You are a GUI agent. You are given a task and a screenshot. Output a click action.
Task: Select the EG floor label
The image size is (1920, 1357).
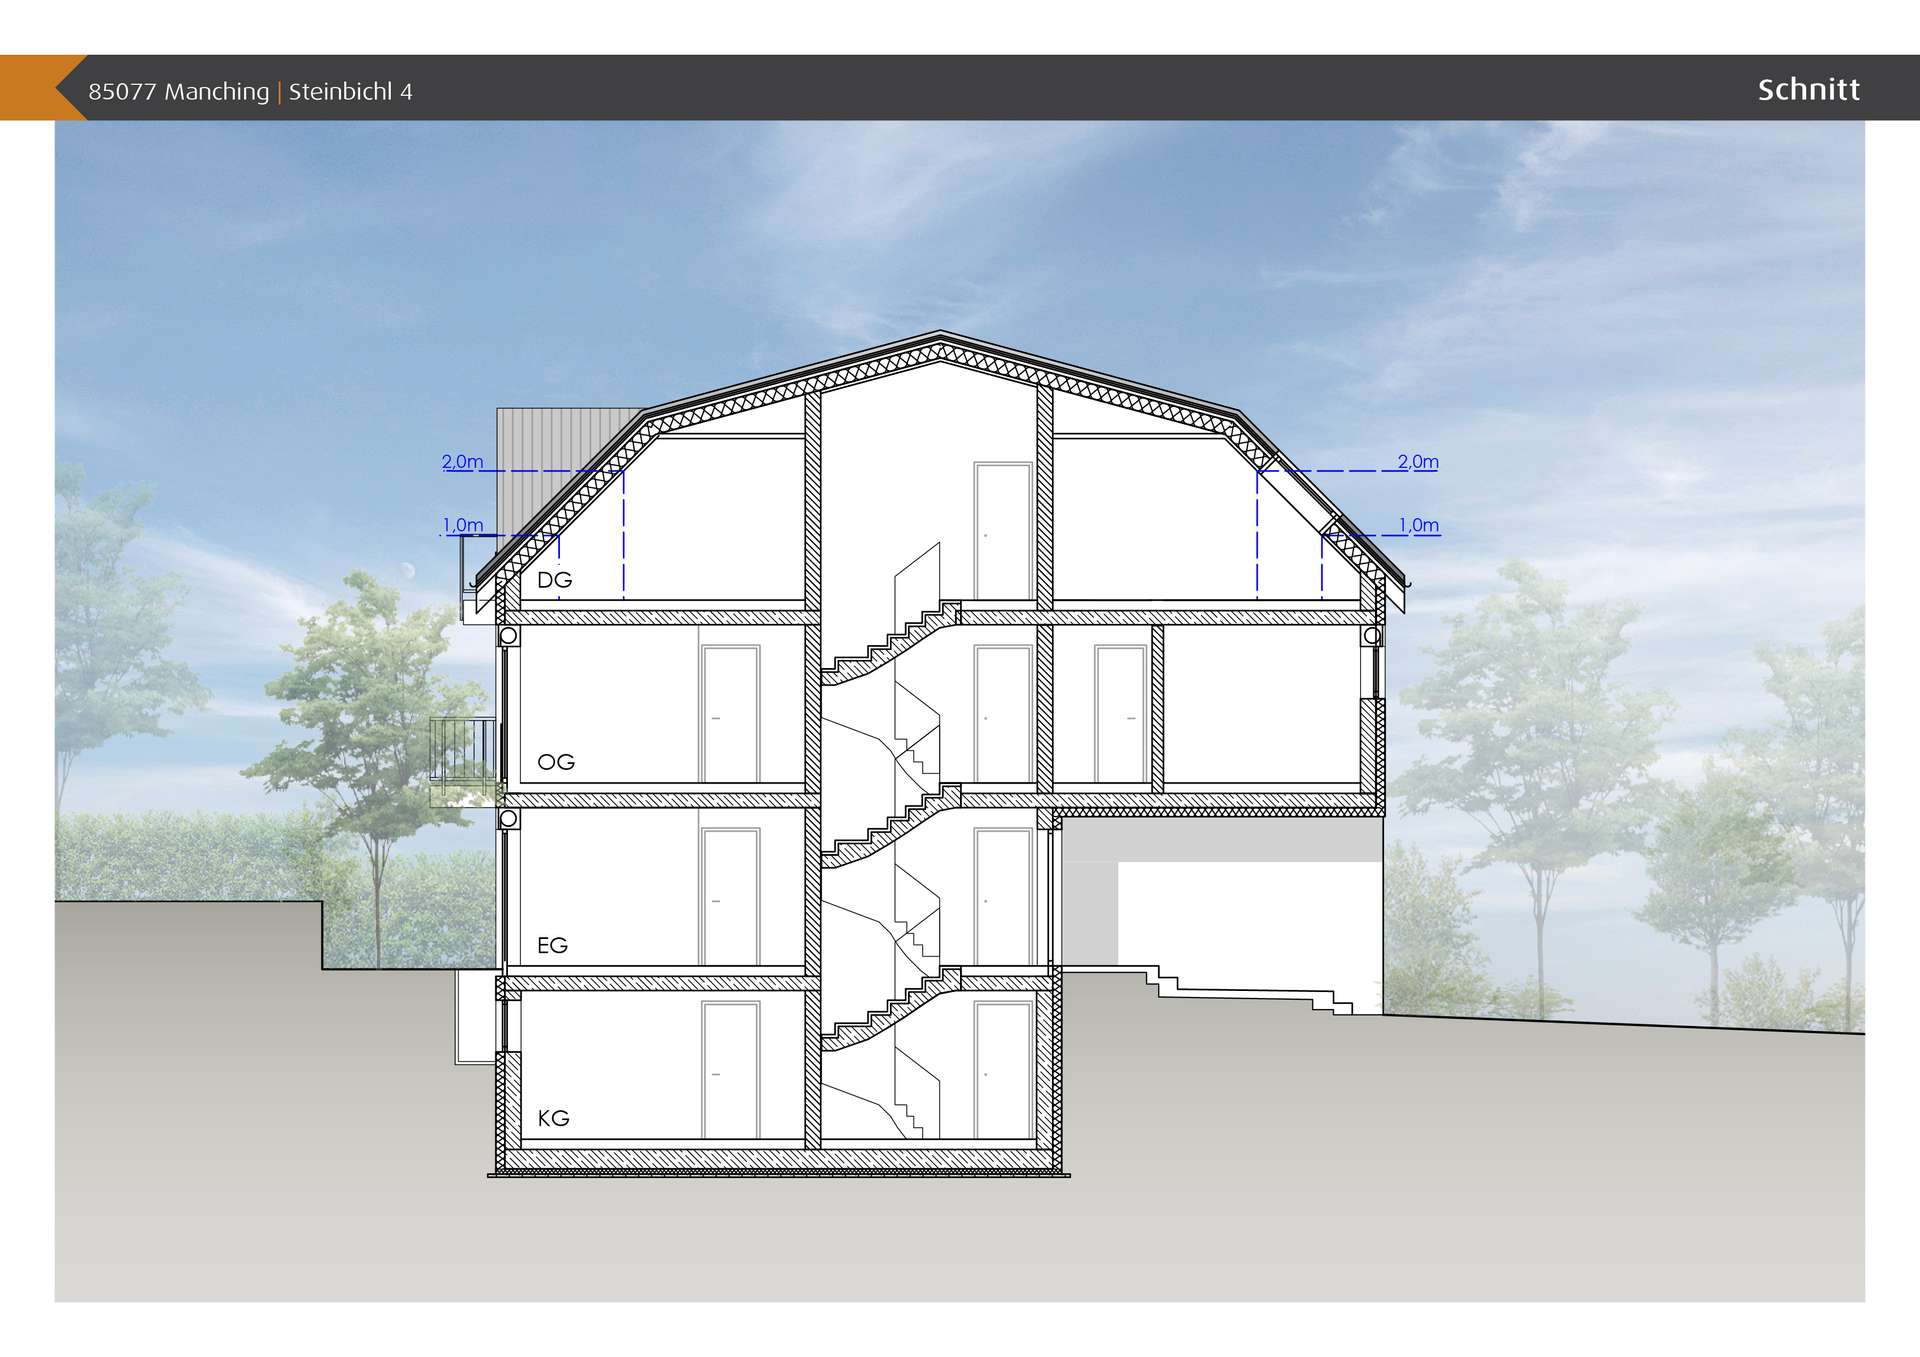pyautogui.click(x=552, y=945)
